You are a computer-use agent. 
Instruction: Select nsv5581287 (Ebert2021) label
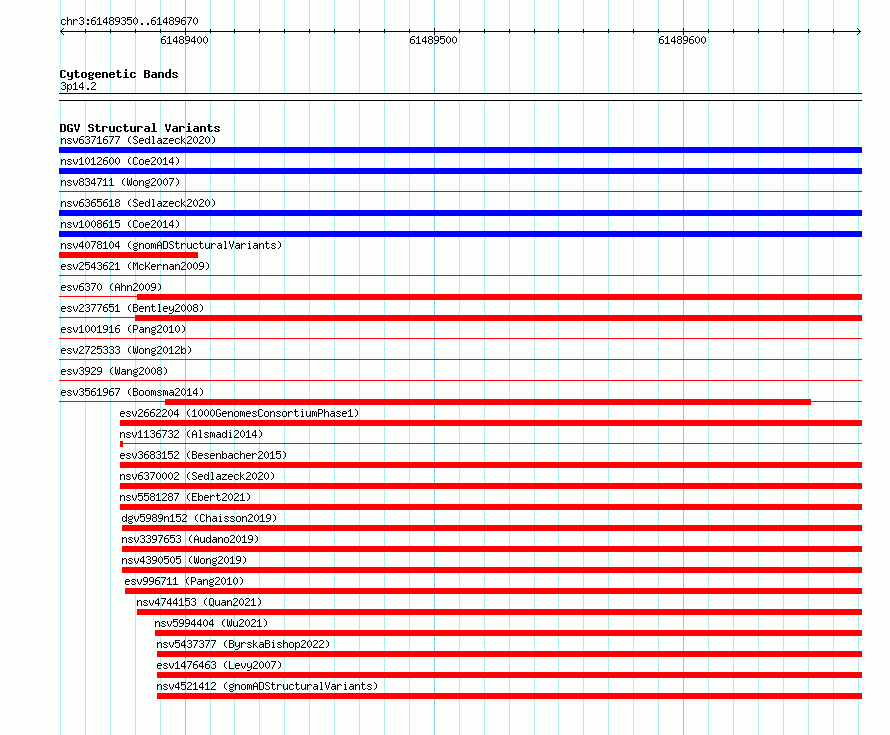point(185,497)
